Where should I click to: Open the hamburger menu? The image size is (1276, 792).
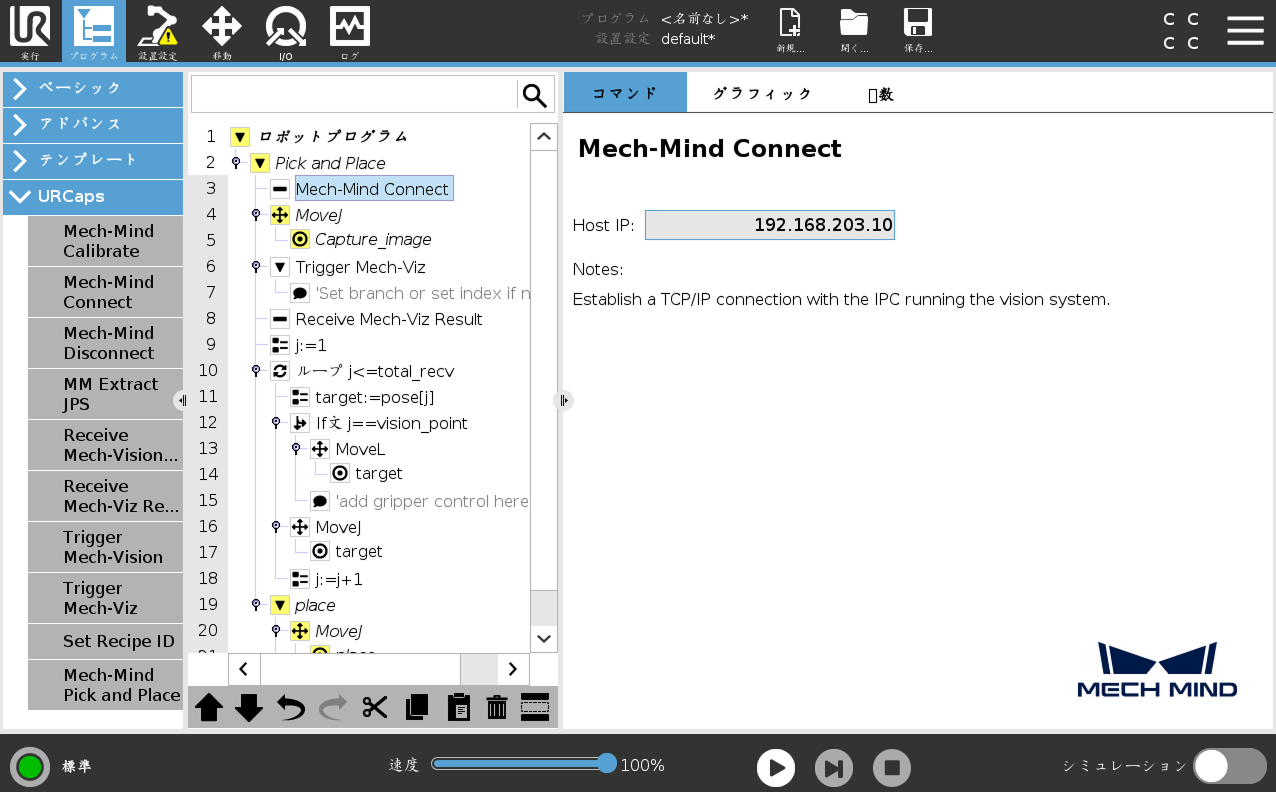[x=1245, y=30]
